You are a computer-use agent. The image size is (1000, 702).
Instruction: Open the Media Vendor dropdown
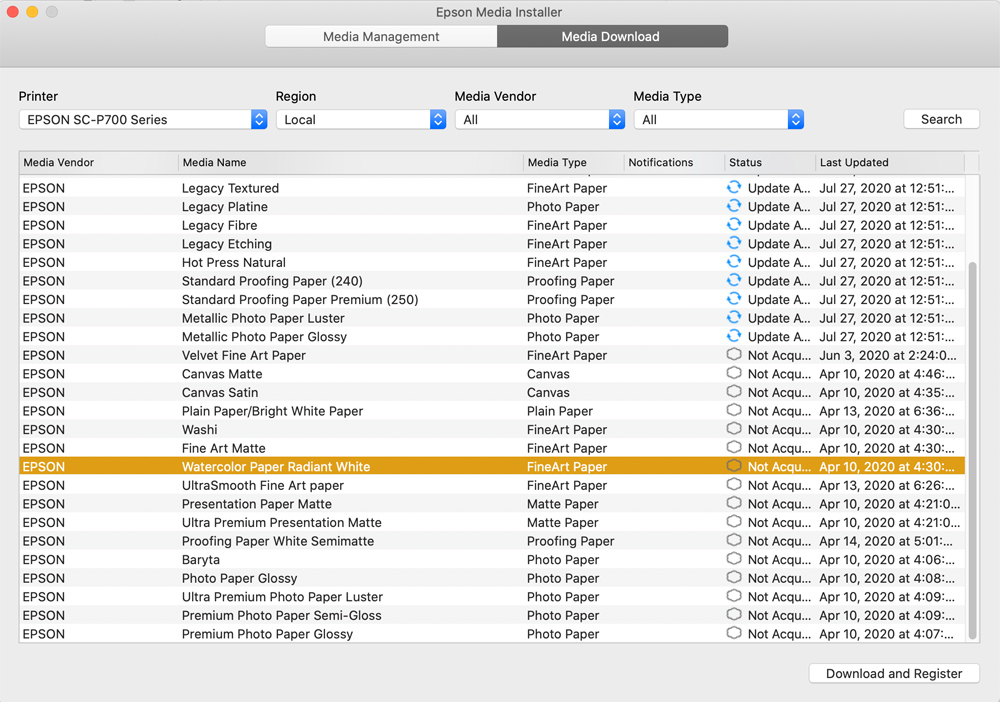[540, 119]
